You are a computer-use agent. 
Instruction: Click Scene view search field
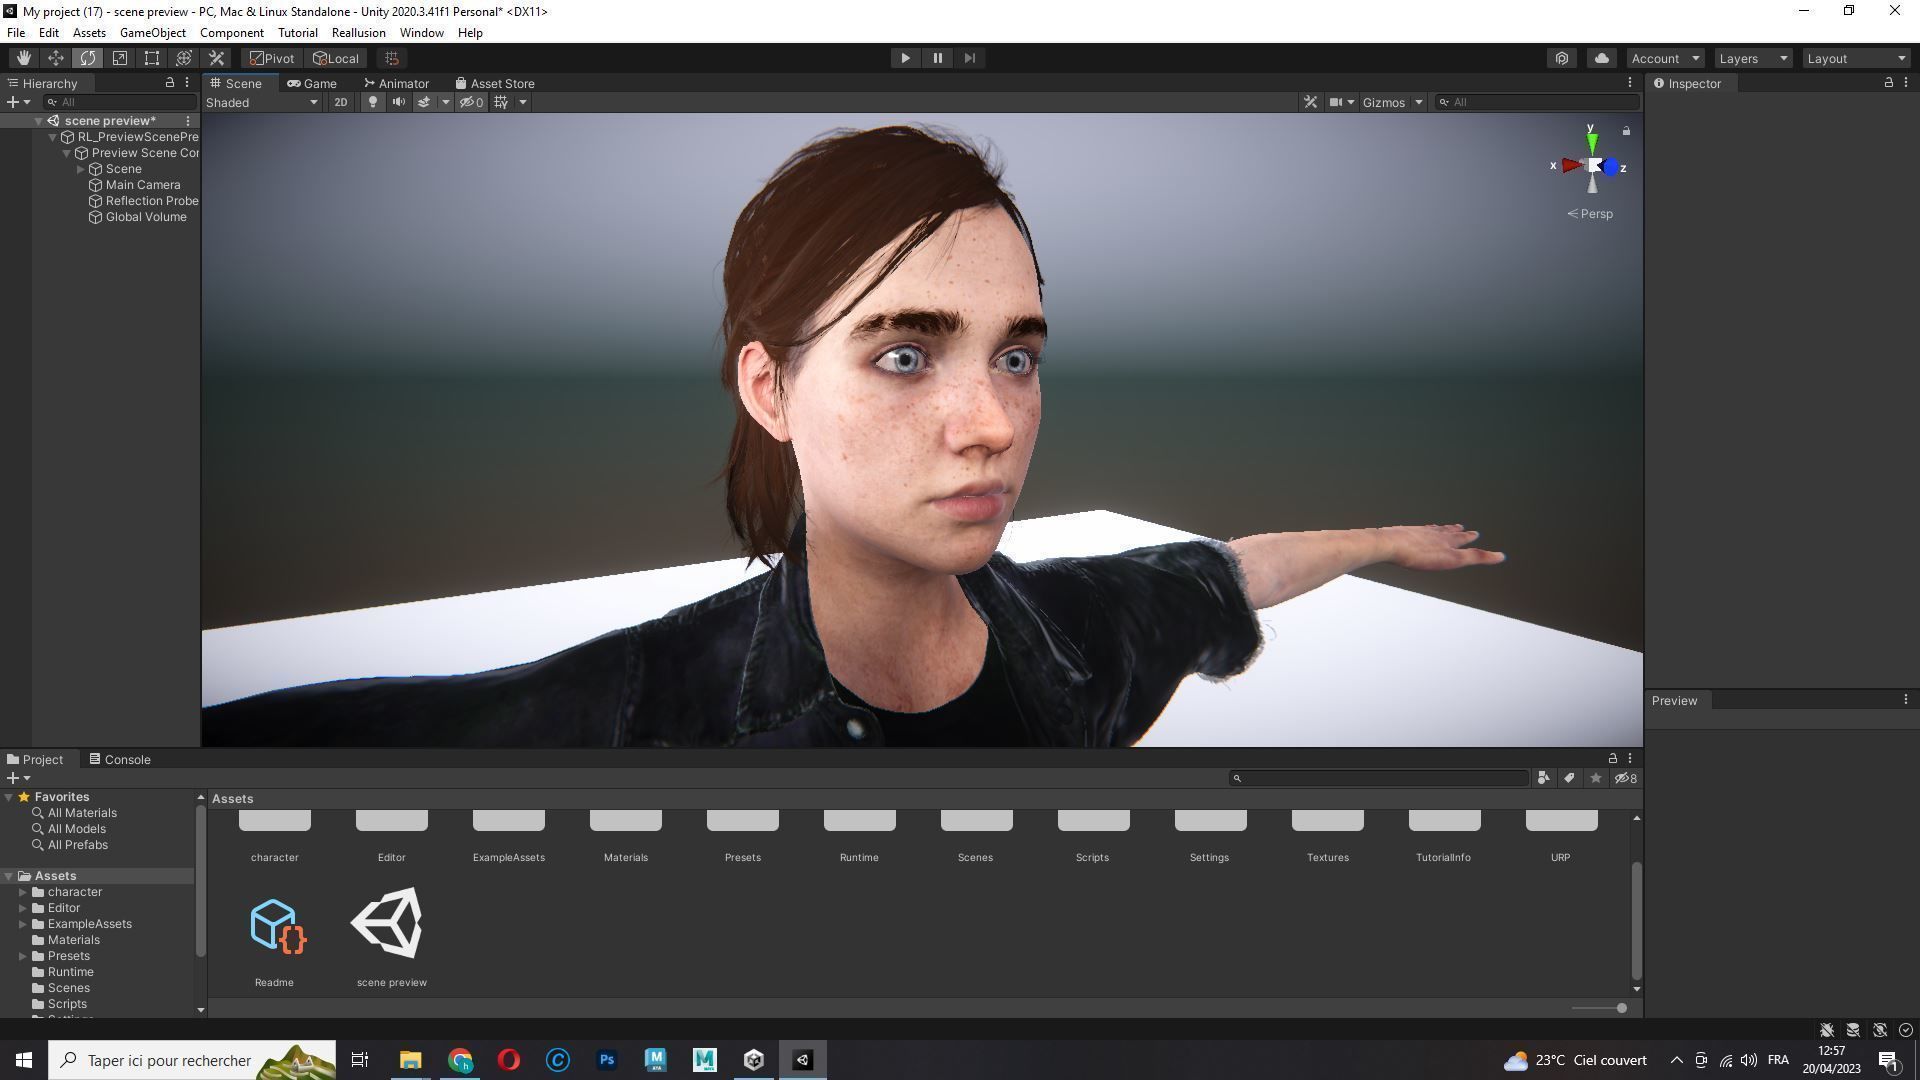tap(1537, 102)
